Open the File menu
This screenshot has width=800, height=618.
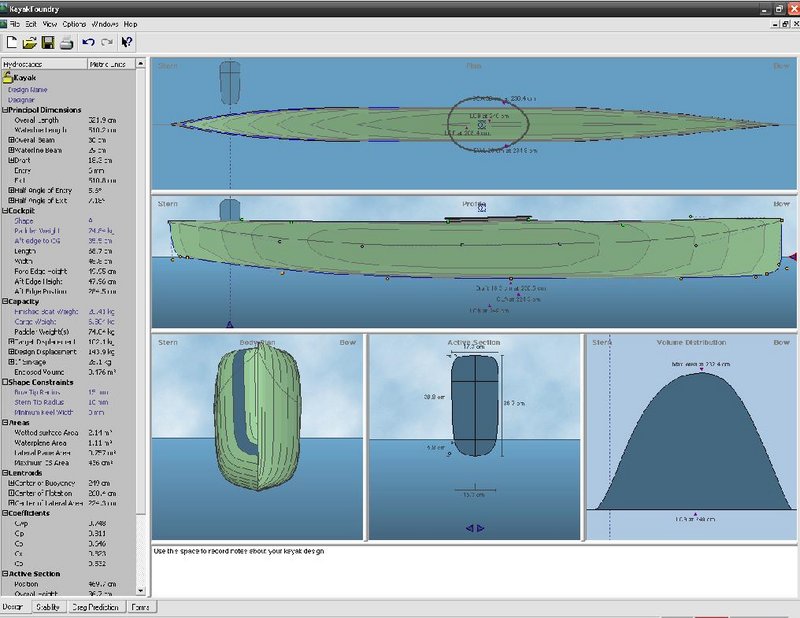click(14, 24)
